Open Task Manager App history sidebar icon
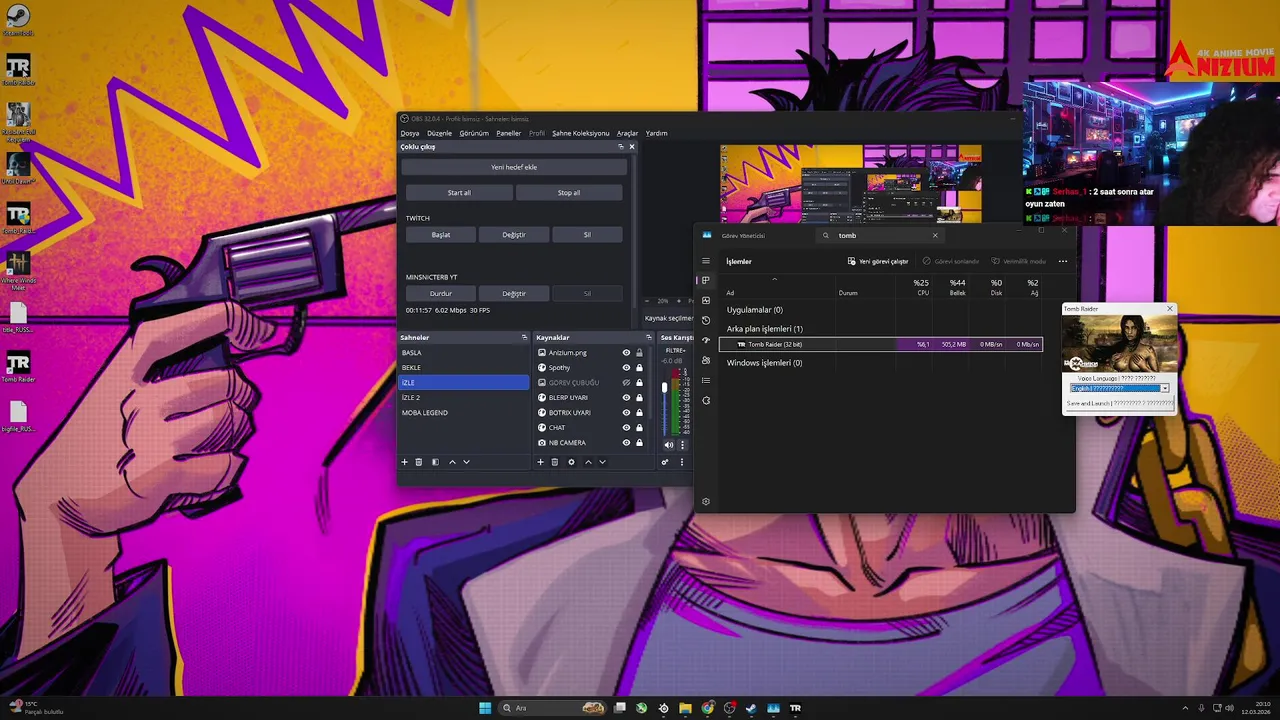1280x720 pixels. 706,320
